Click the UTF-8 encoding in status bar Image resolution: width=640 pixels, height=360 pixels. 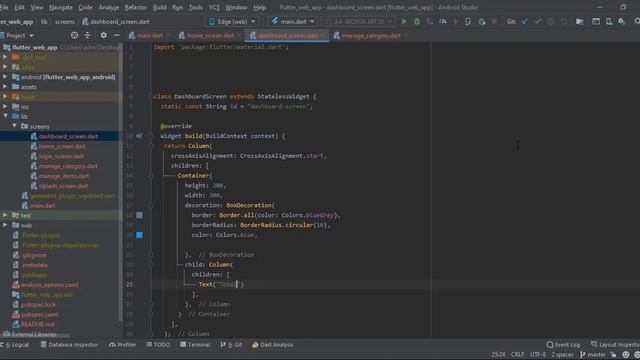coord(538,355)
